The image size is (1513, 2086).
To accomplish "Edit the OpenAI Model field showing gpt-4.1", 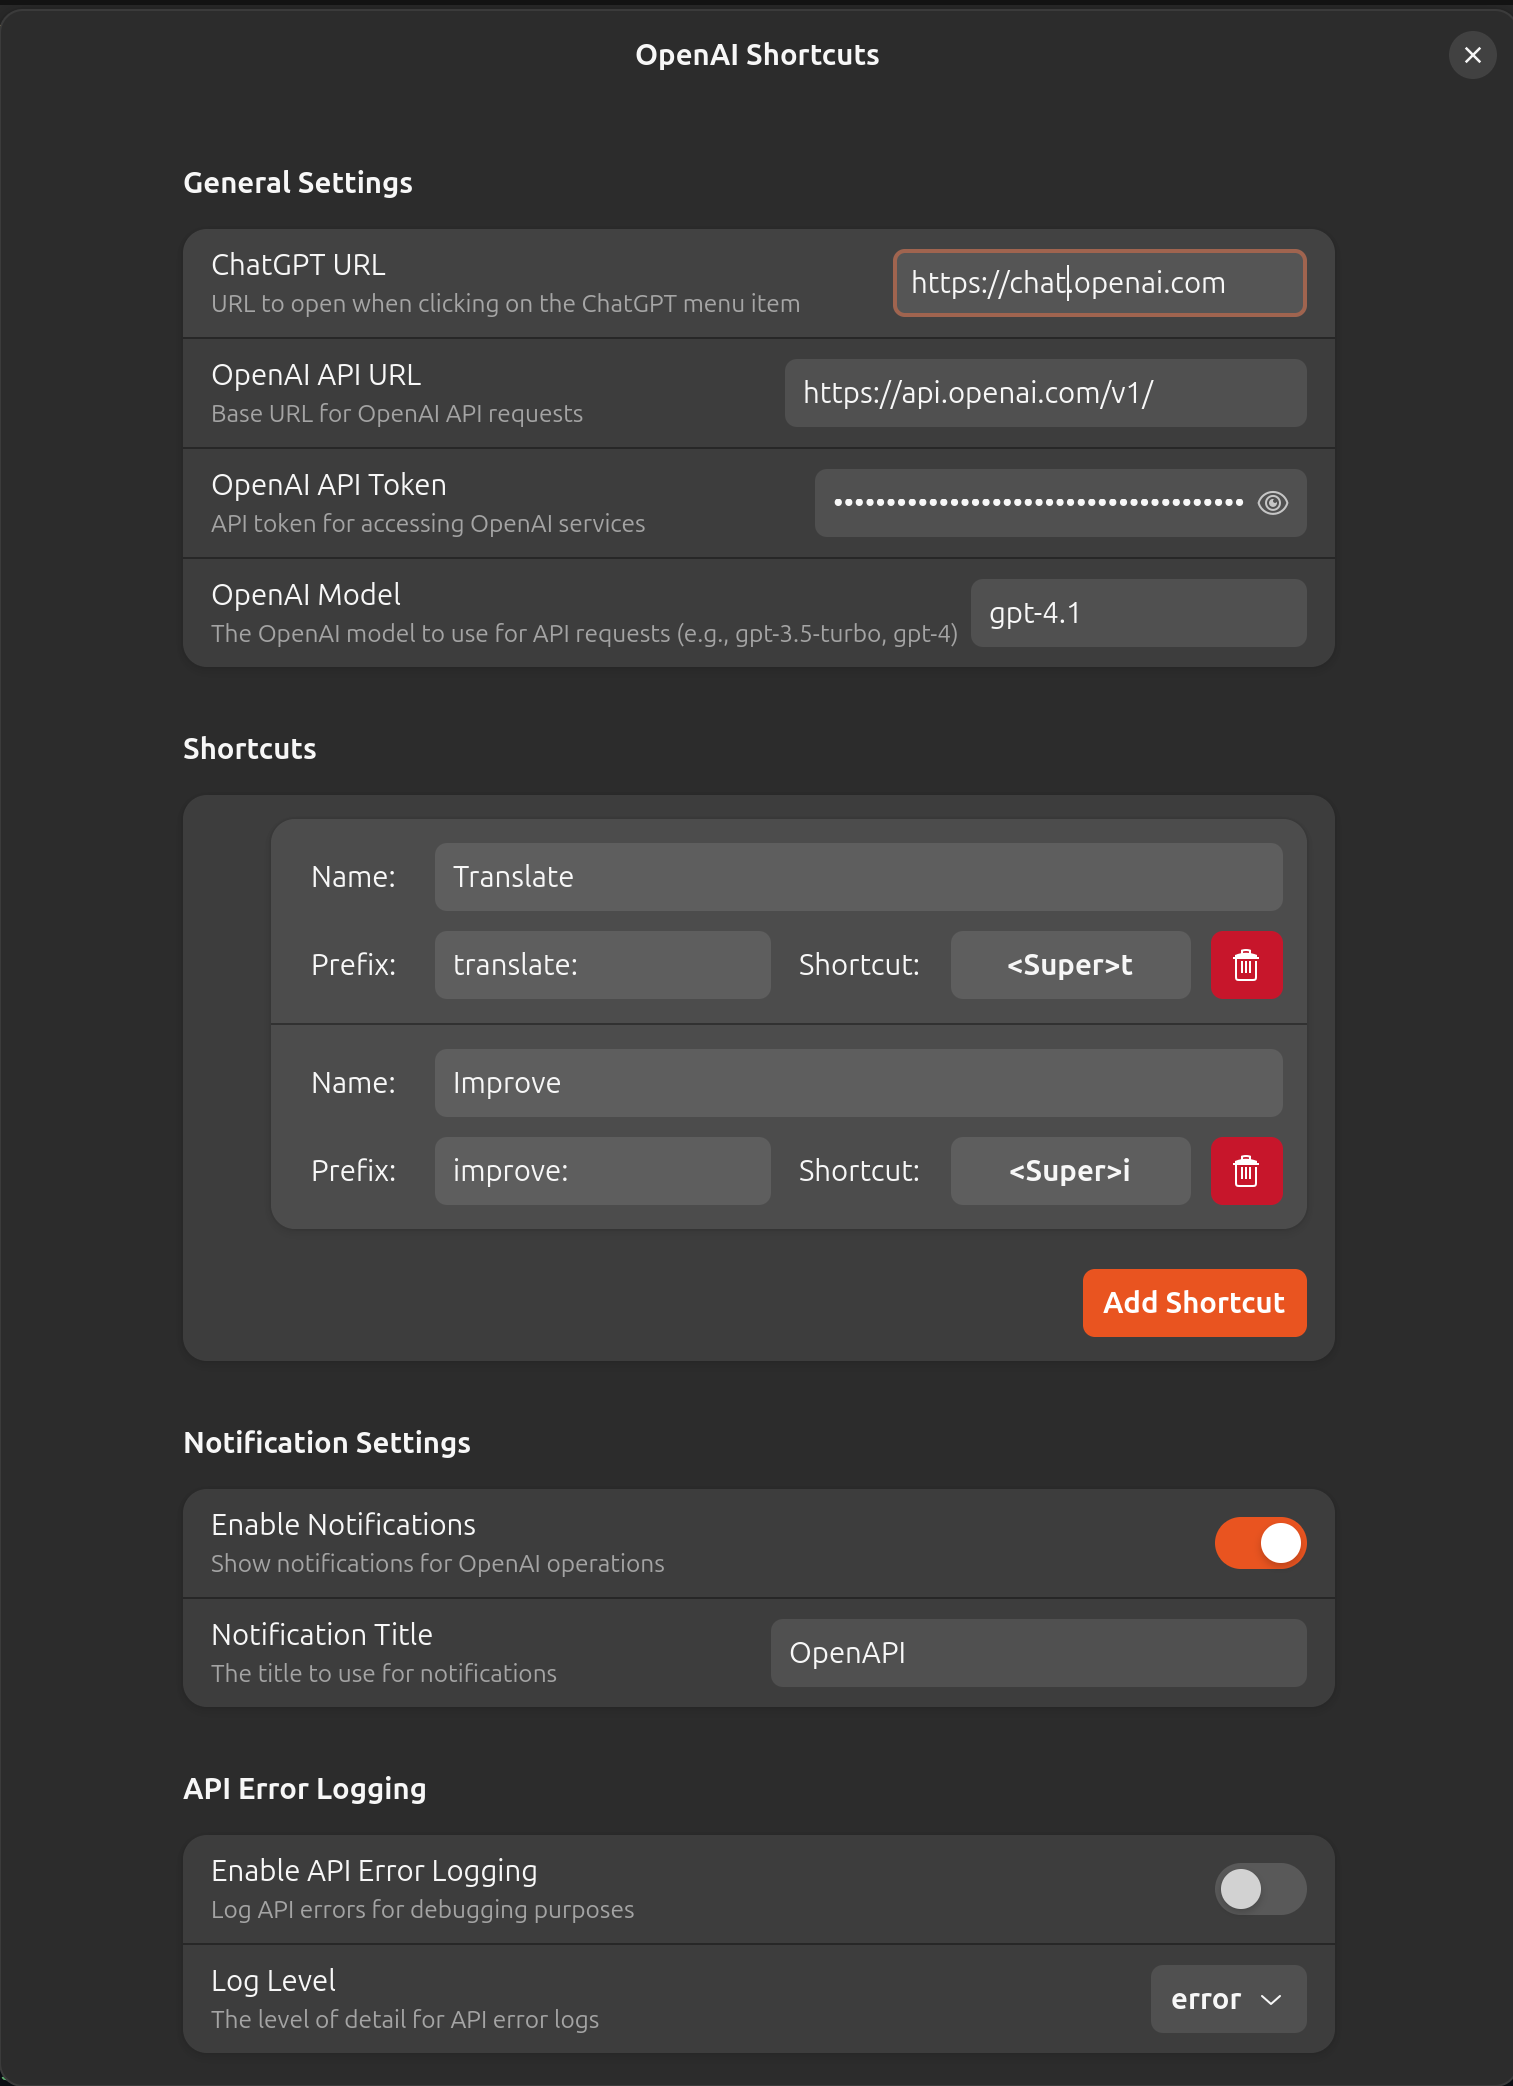I will 1138,613.
